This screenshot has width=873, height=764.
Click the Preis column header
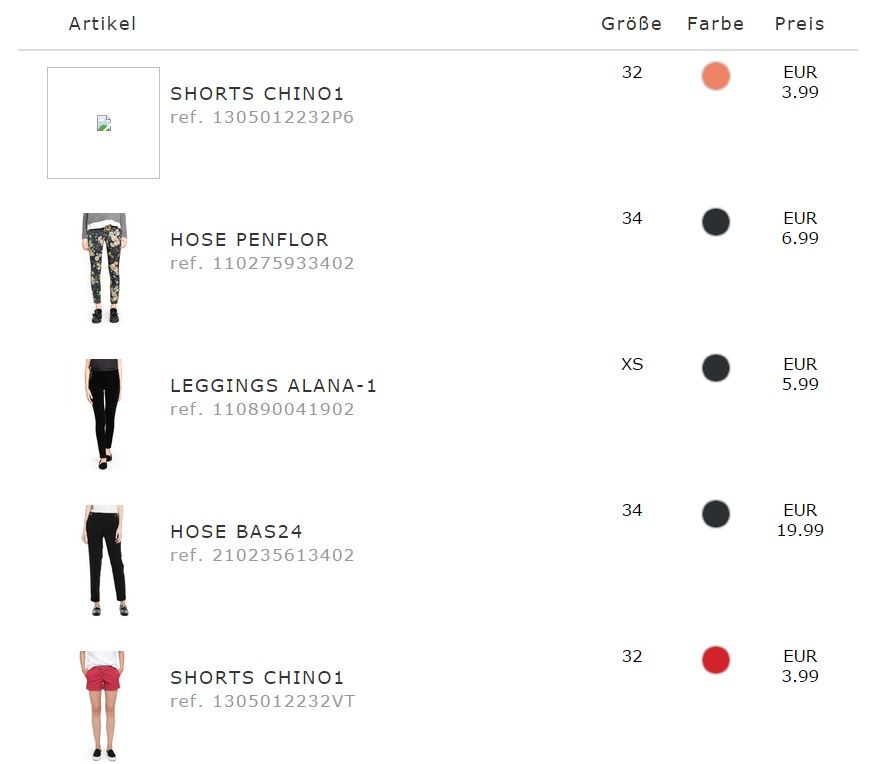800,24
